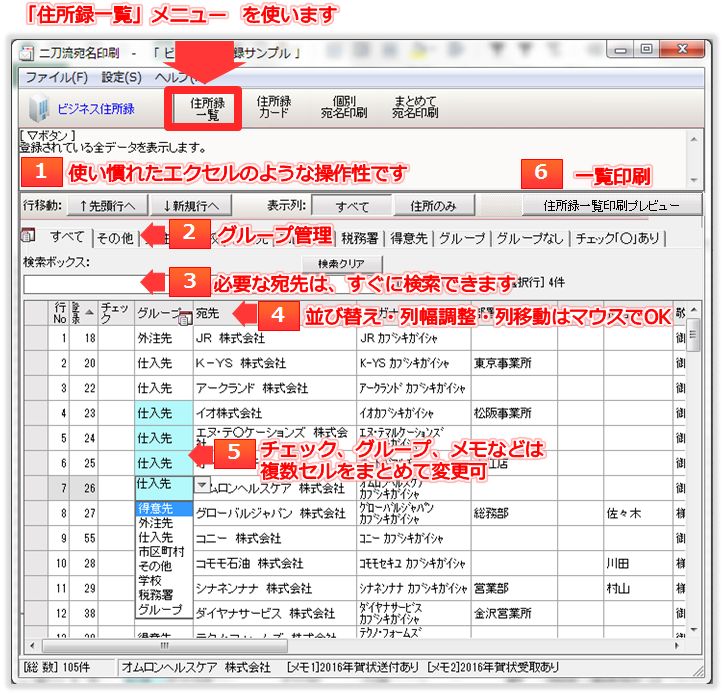The width and height of the screenshot is (724, 695).
Task: Open 個別宛名印刷 from the toolbar
Action: [344, 107]
